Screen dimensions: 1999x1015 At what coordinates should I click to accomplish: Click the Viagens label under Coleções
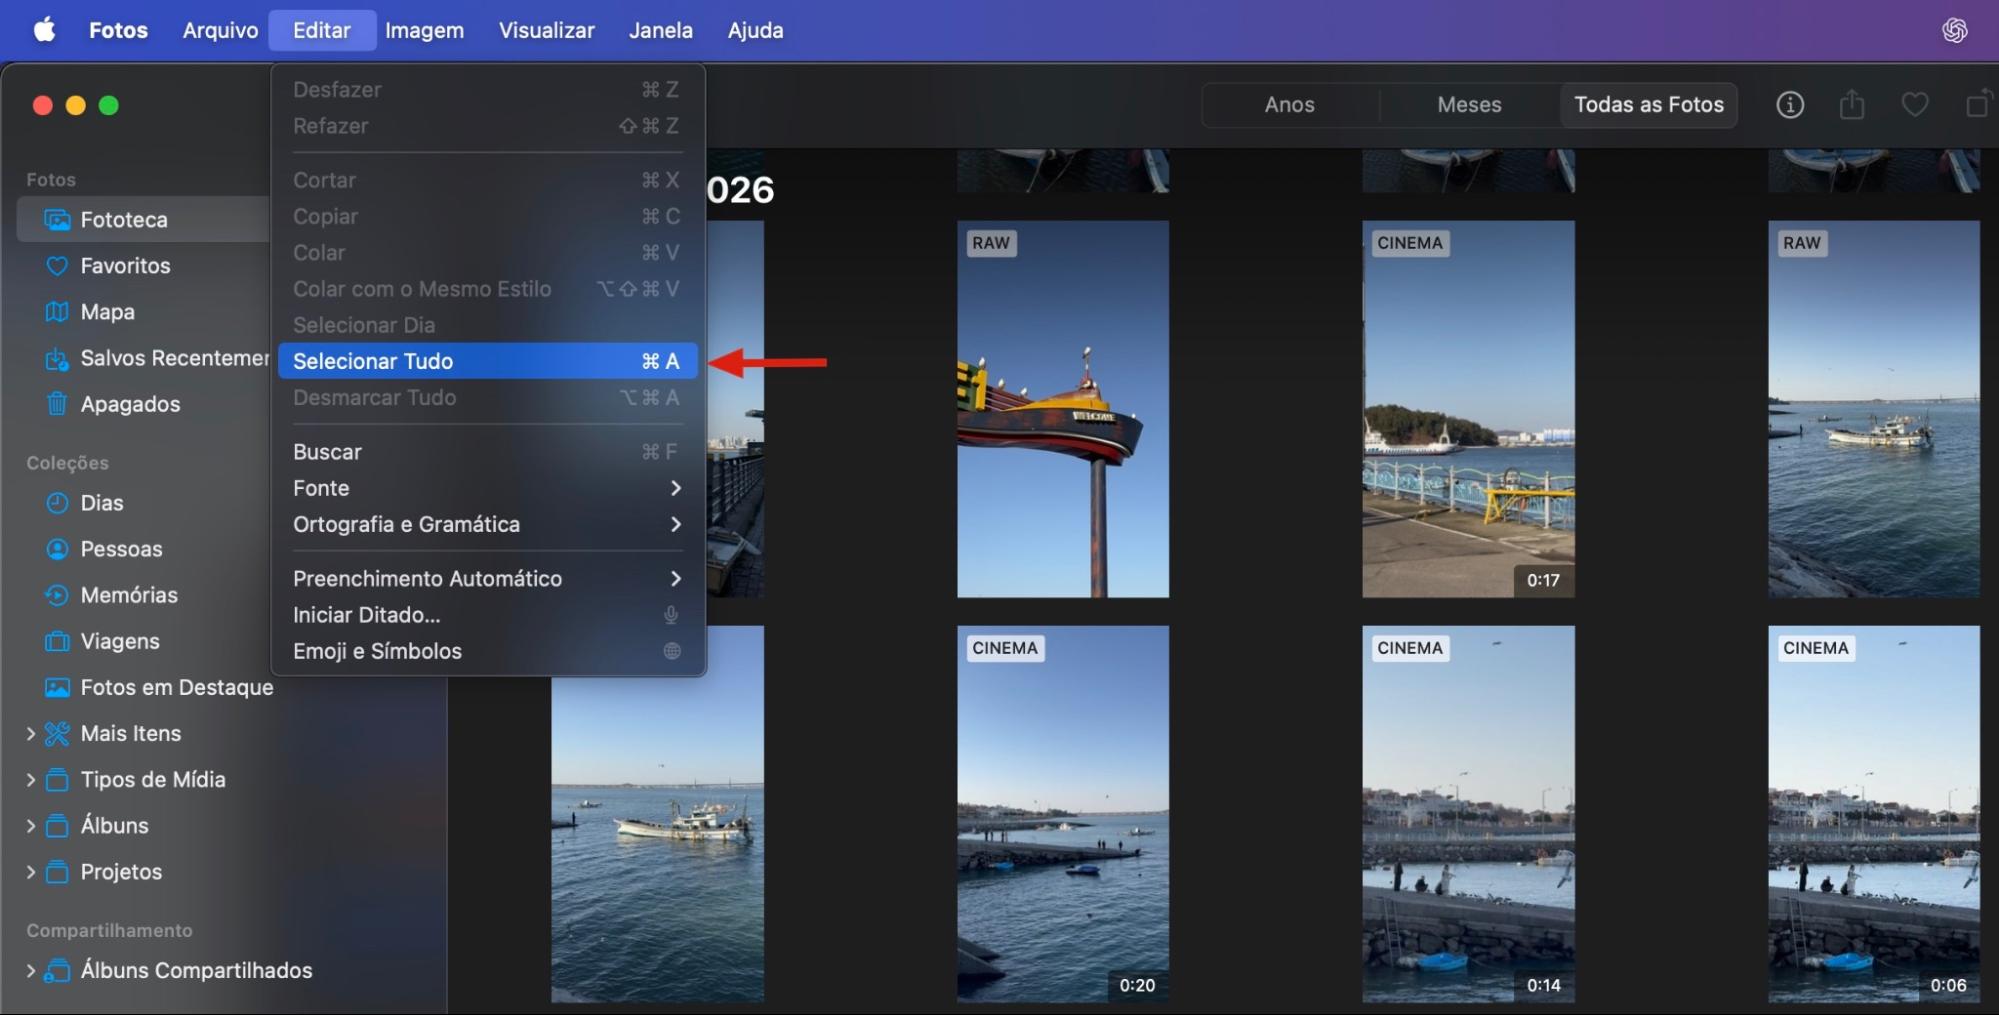[x=120, y=641]
